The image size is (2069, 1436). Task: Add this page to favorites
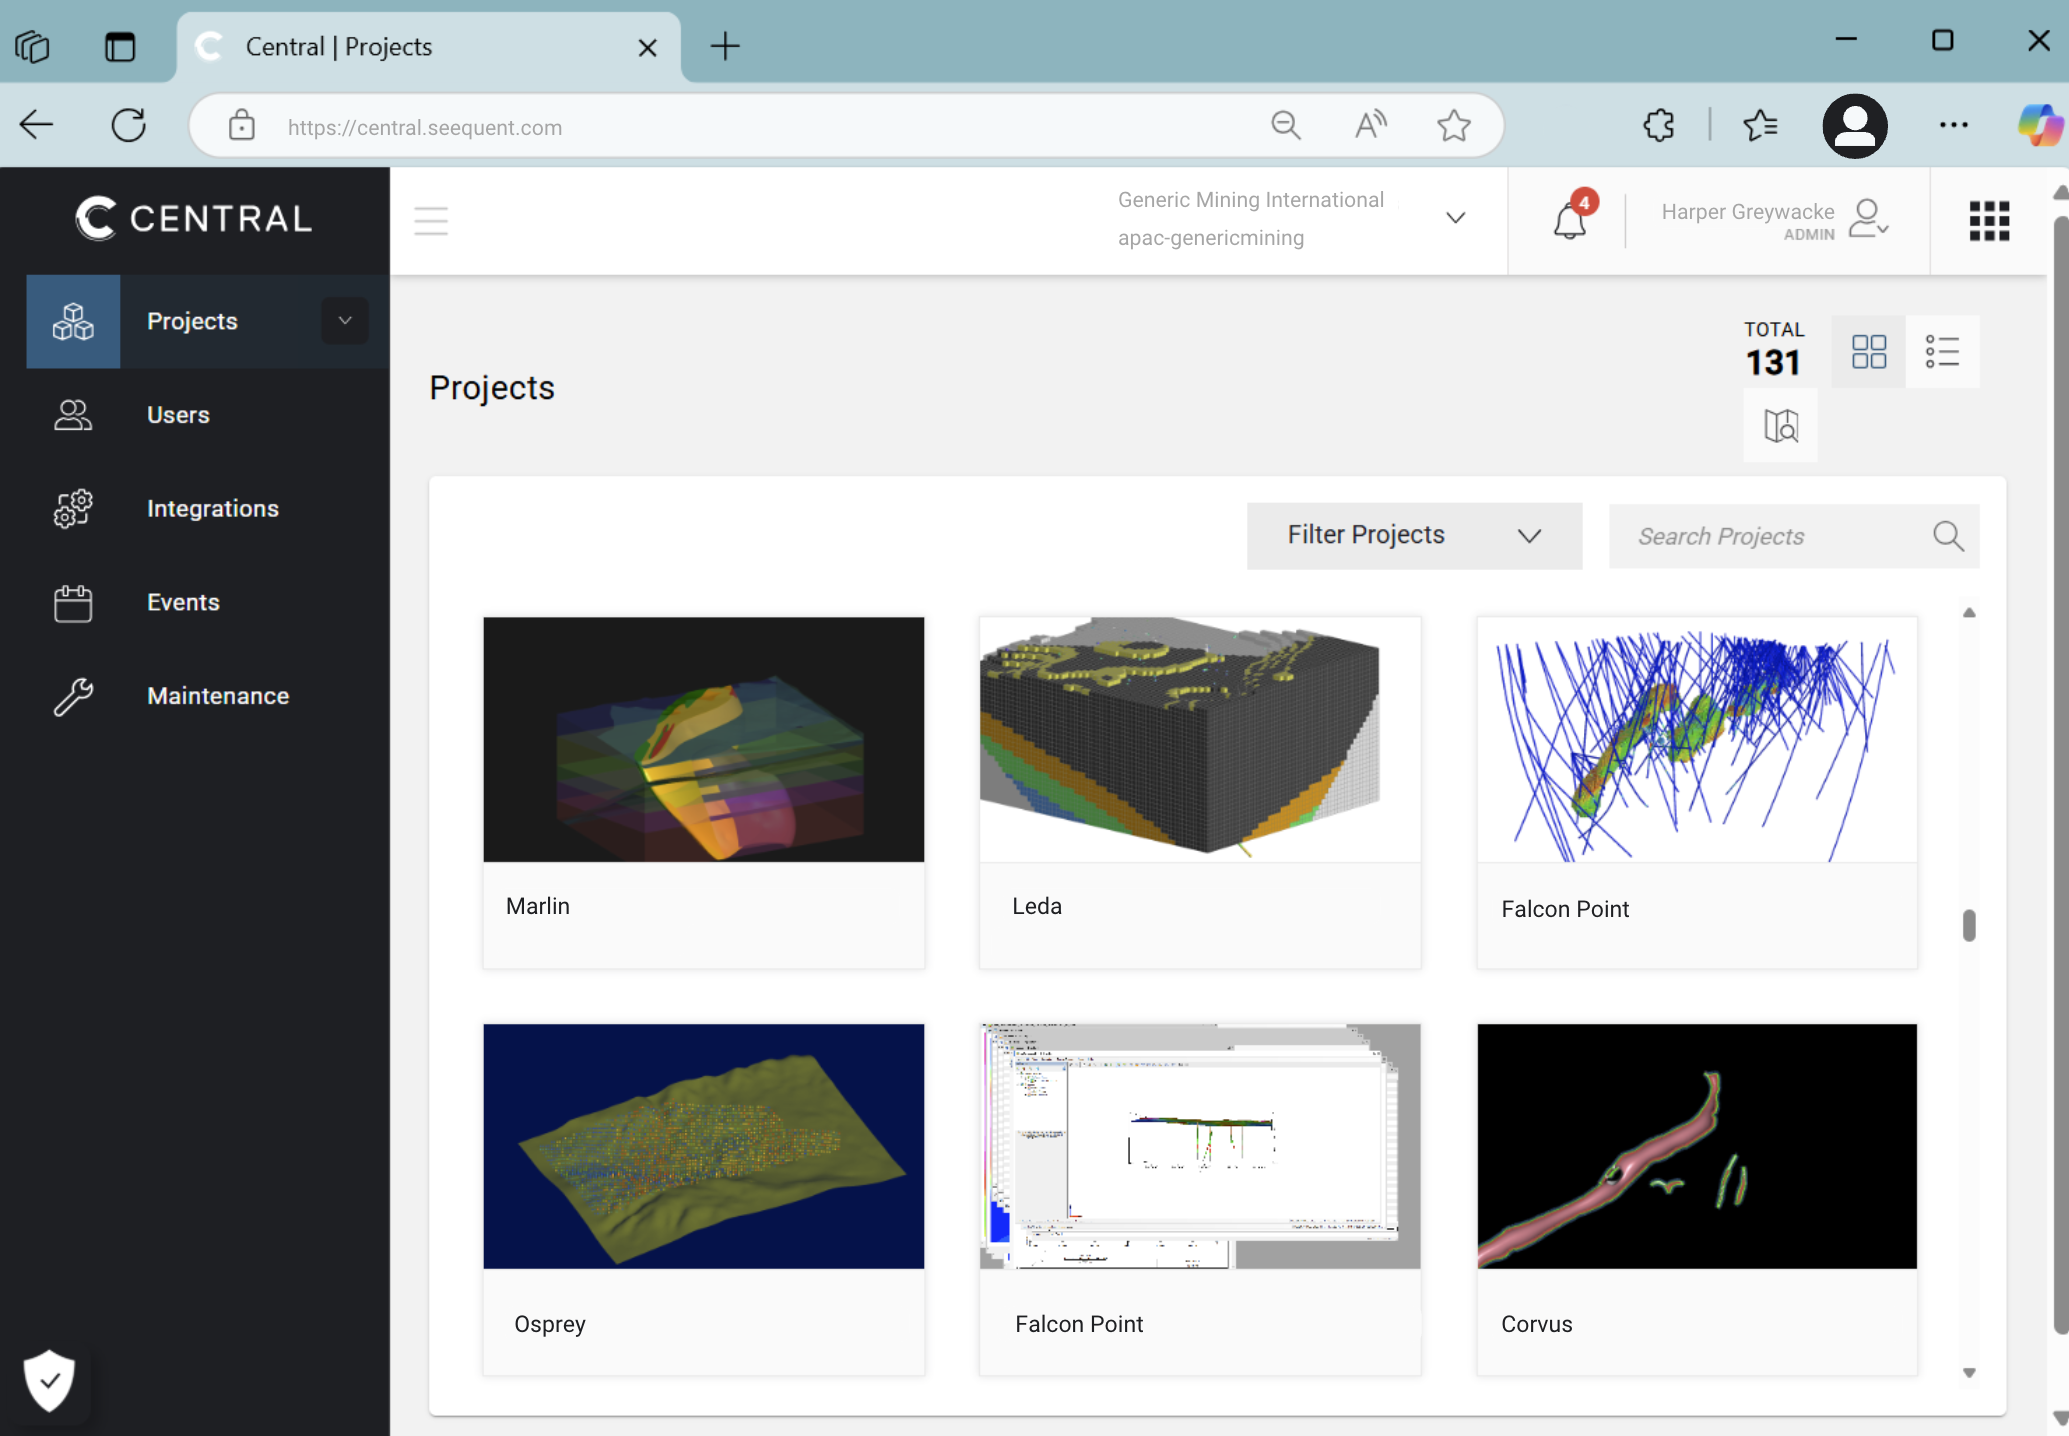[x=1454, y=125]
